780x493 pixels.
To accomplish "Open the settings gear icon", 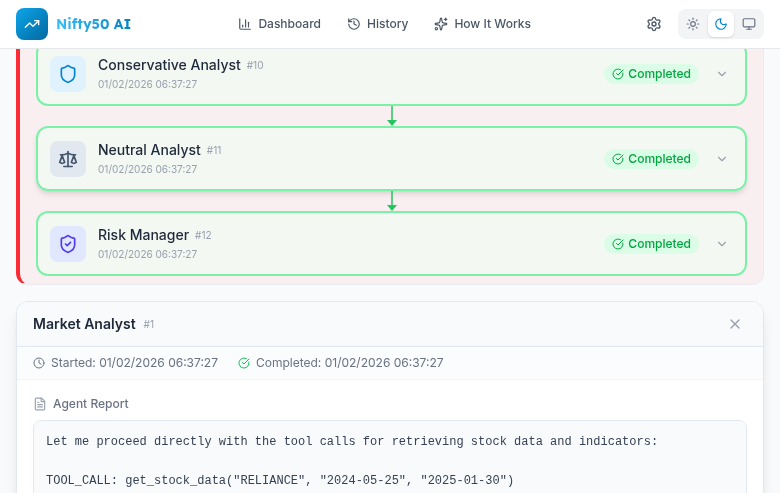I will 654,24.
